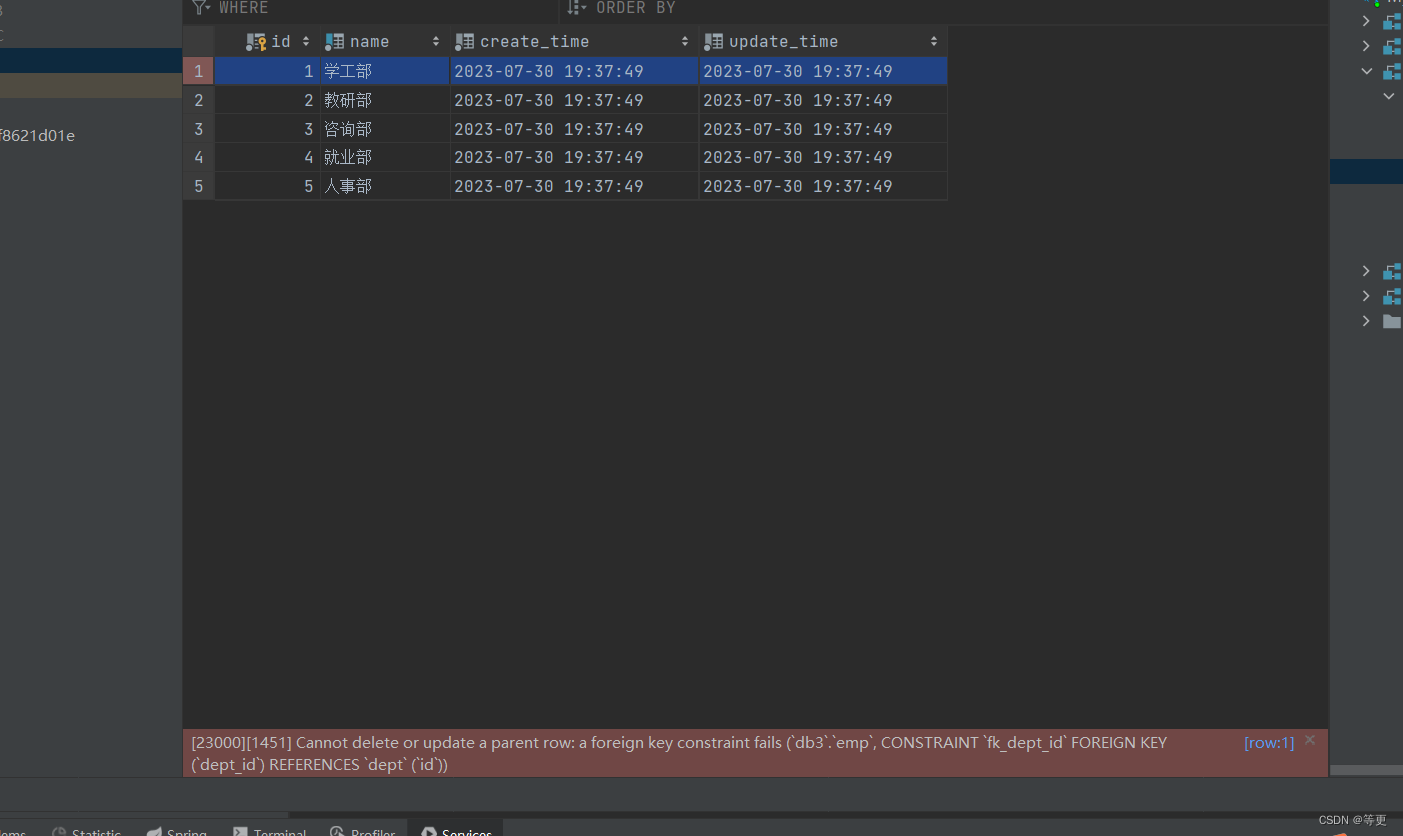Click the 人事部 name cell
The image size is (1403, 836).
tap(384, 186)
